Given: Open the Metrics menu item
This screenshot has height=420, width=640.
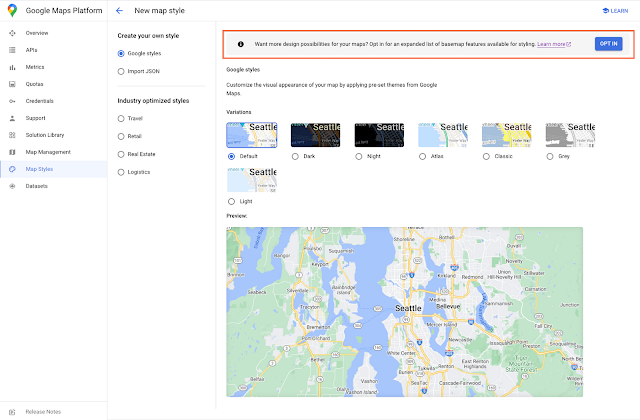Looking at the screenshot, I should [x=53, y=67].
